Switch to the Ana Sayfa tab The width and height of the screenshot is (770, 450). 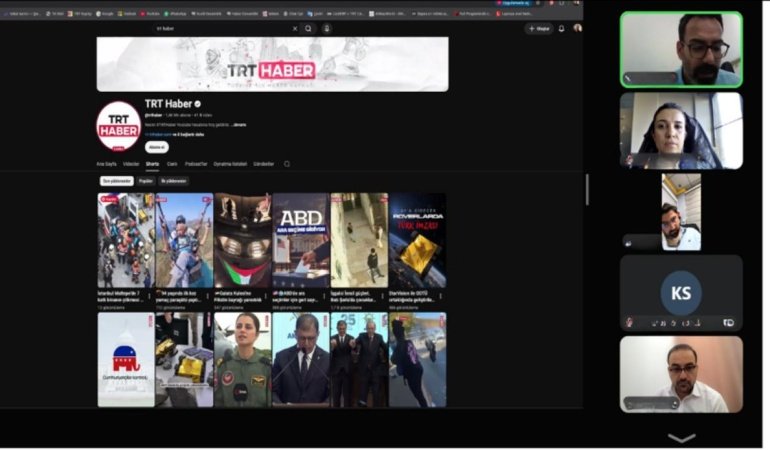click(x=106, y=164)
